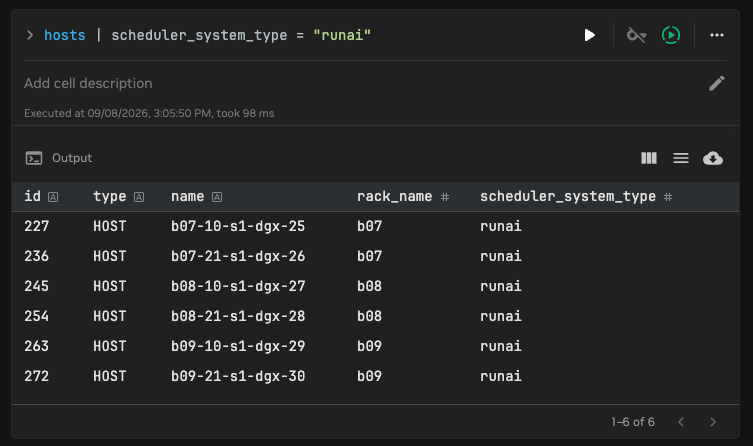Sort by the name column header
The width and height of the screenshot is (753, 446).
tap(188, 196)
